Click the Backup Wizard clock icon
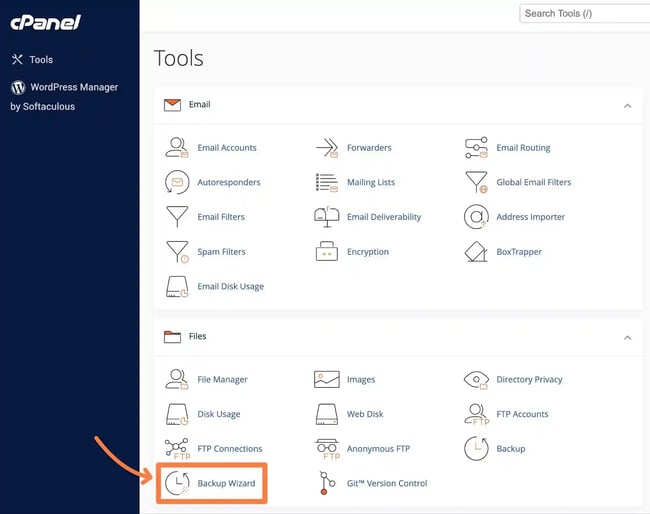 click(x=177, y=484)
